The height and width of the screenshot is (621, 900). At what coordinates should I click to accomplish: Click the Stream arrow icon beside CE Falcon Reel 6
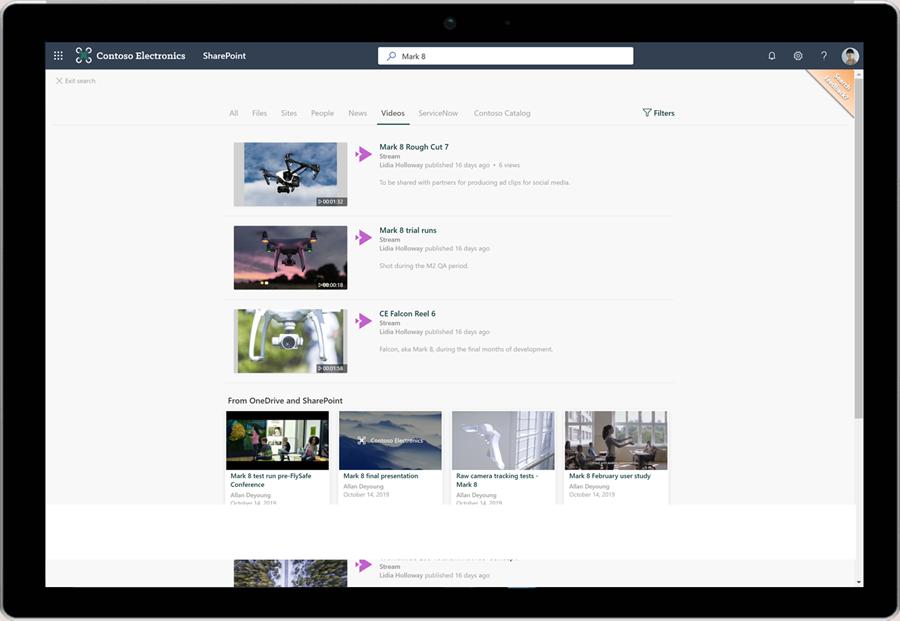(x=363, y=319)
